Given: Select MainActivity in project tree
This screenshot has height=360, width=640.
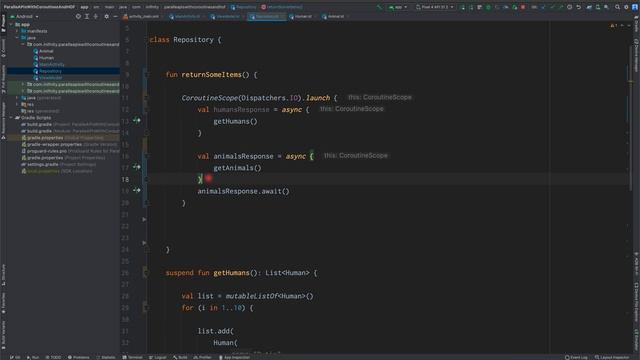Looking at the screenshot, I should pyautogui.click(x=51, y=64).
